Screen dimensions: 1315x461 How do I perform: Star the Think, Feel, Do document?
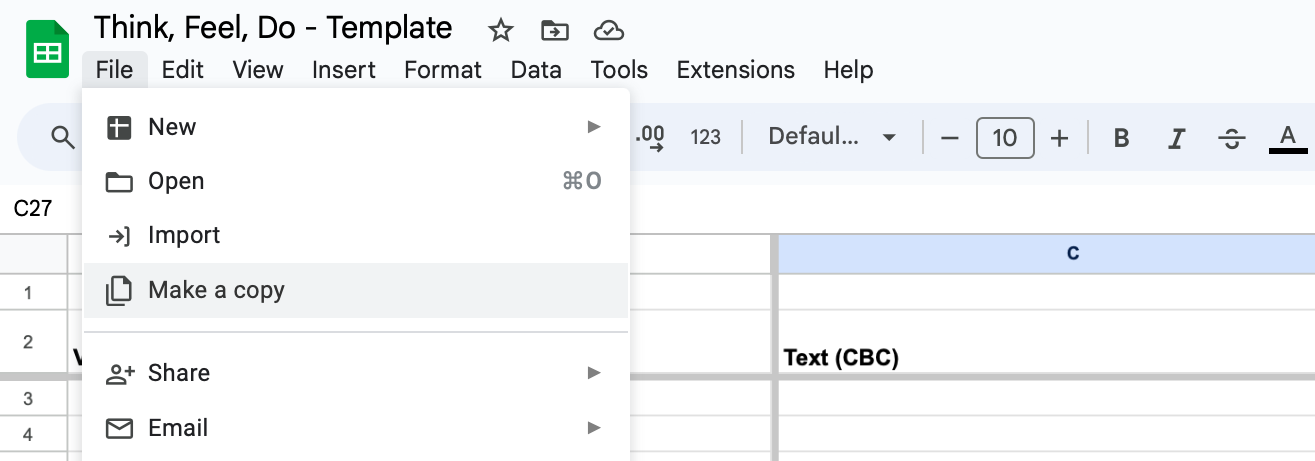(500, 31)
